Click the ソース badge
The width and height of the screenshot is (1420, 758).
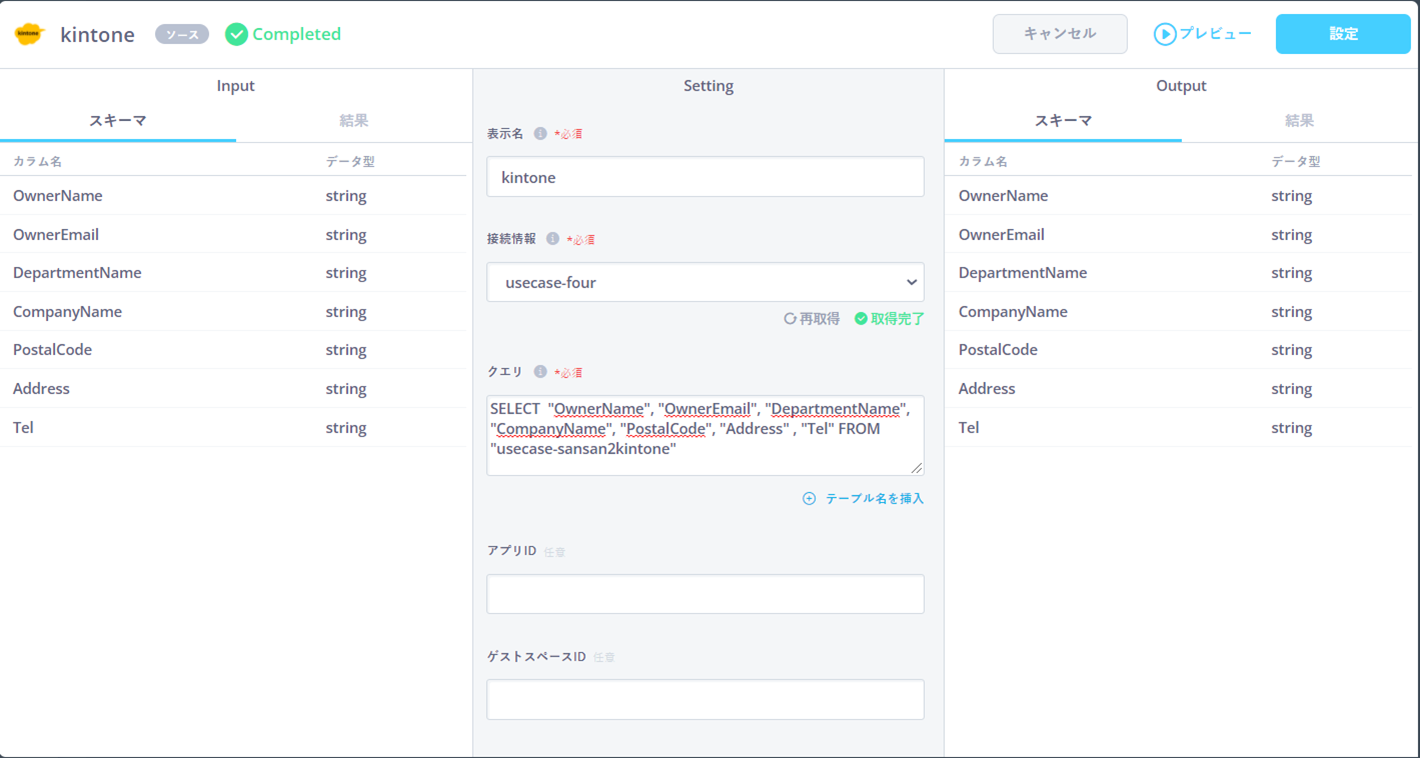[182, 34]
